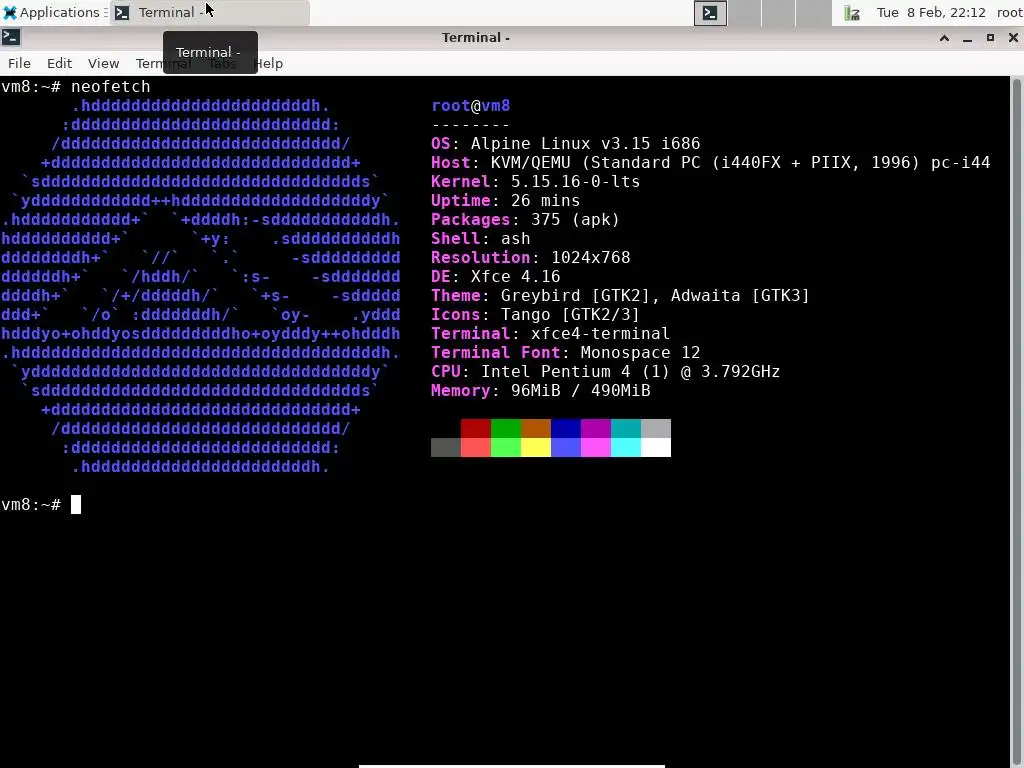
Task: Click the terminal cursor at the bottom prompt
Action: pos(76,505)
